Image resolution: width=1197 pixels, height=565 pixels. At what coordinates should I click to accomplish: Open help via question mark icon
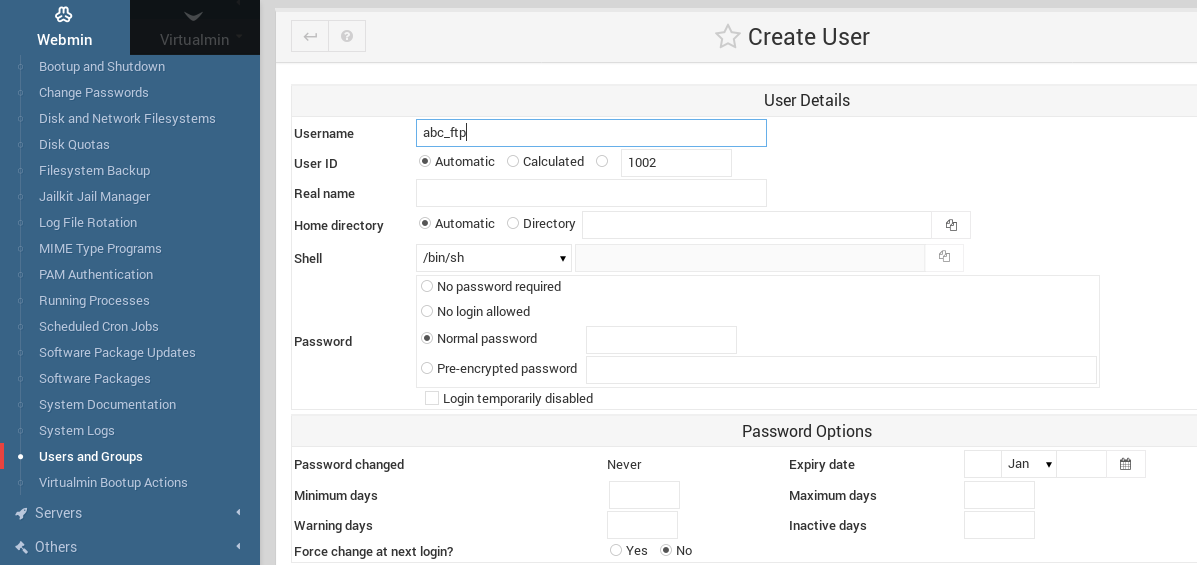(347, 36)
